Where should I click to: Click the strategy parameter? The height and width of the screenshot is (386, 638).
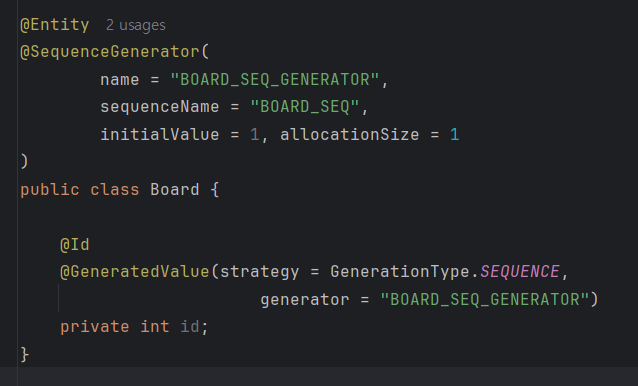[260, 272]
